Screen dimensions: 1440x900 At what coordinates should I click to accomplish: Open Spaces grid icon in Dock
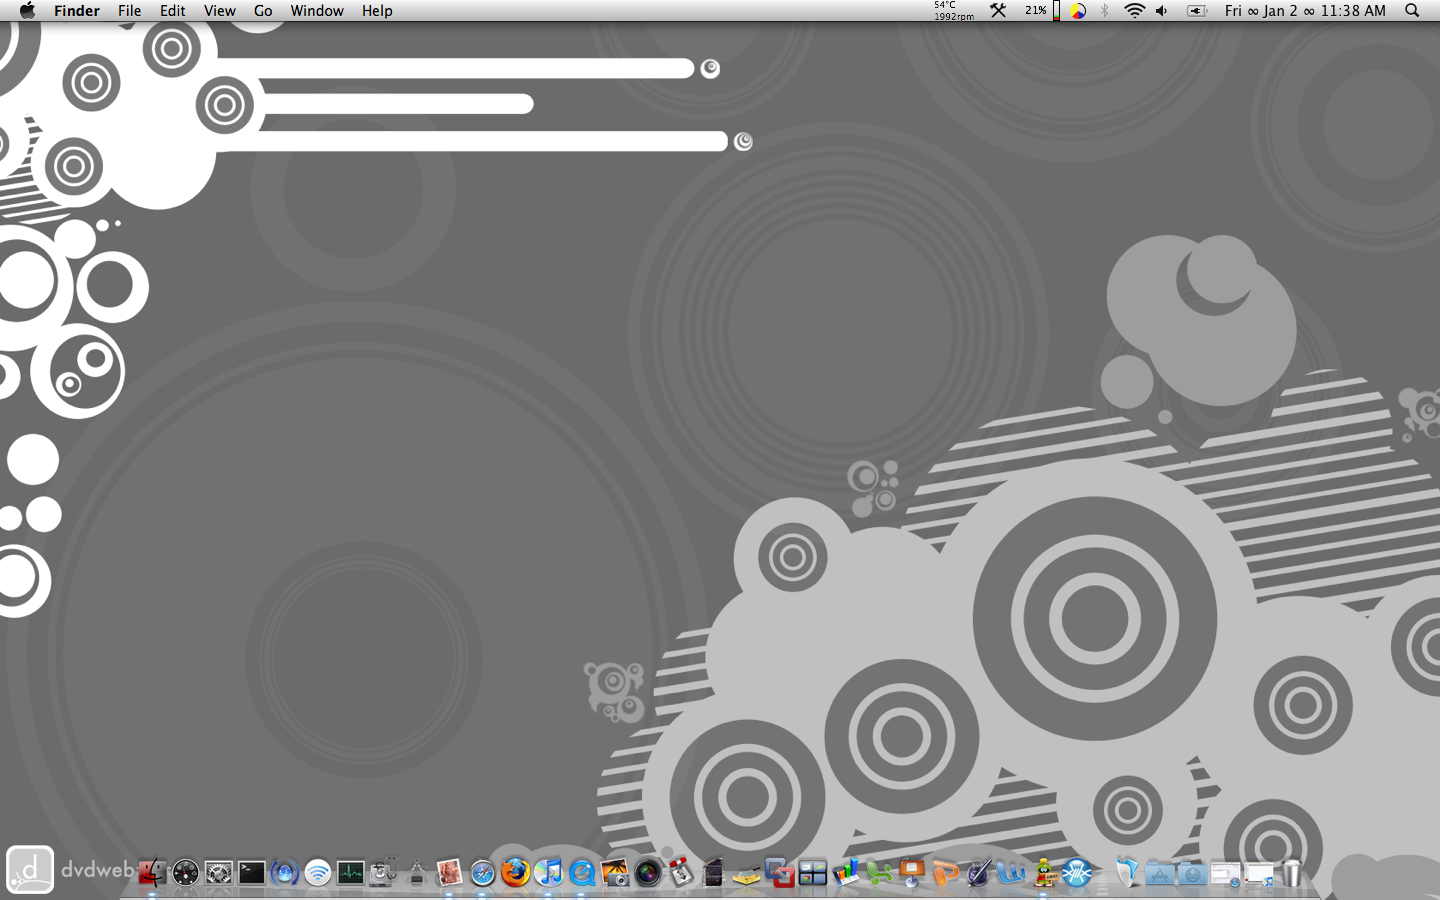(x=812, y=873)
